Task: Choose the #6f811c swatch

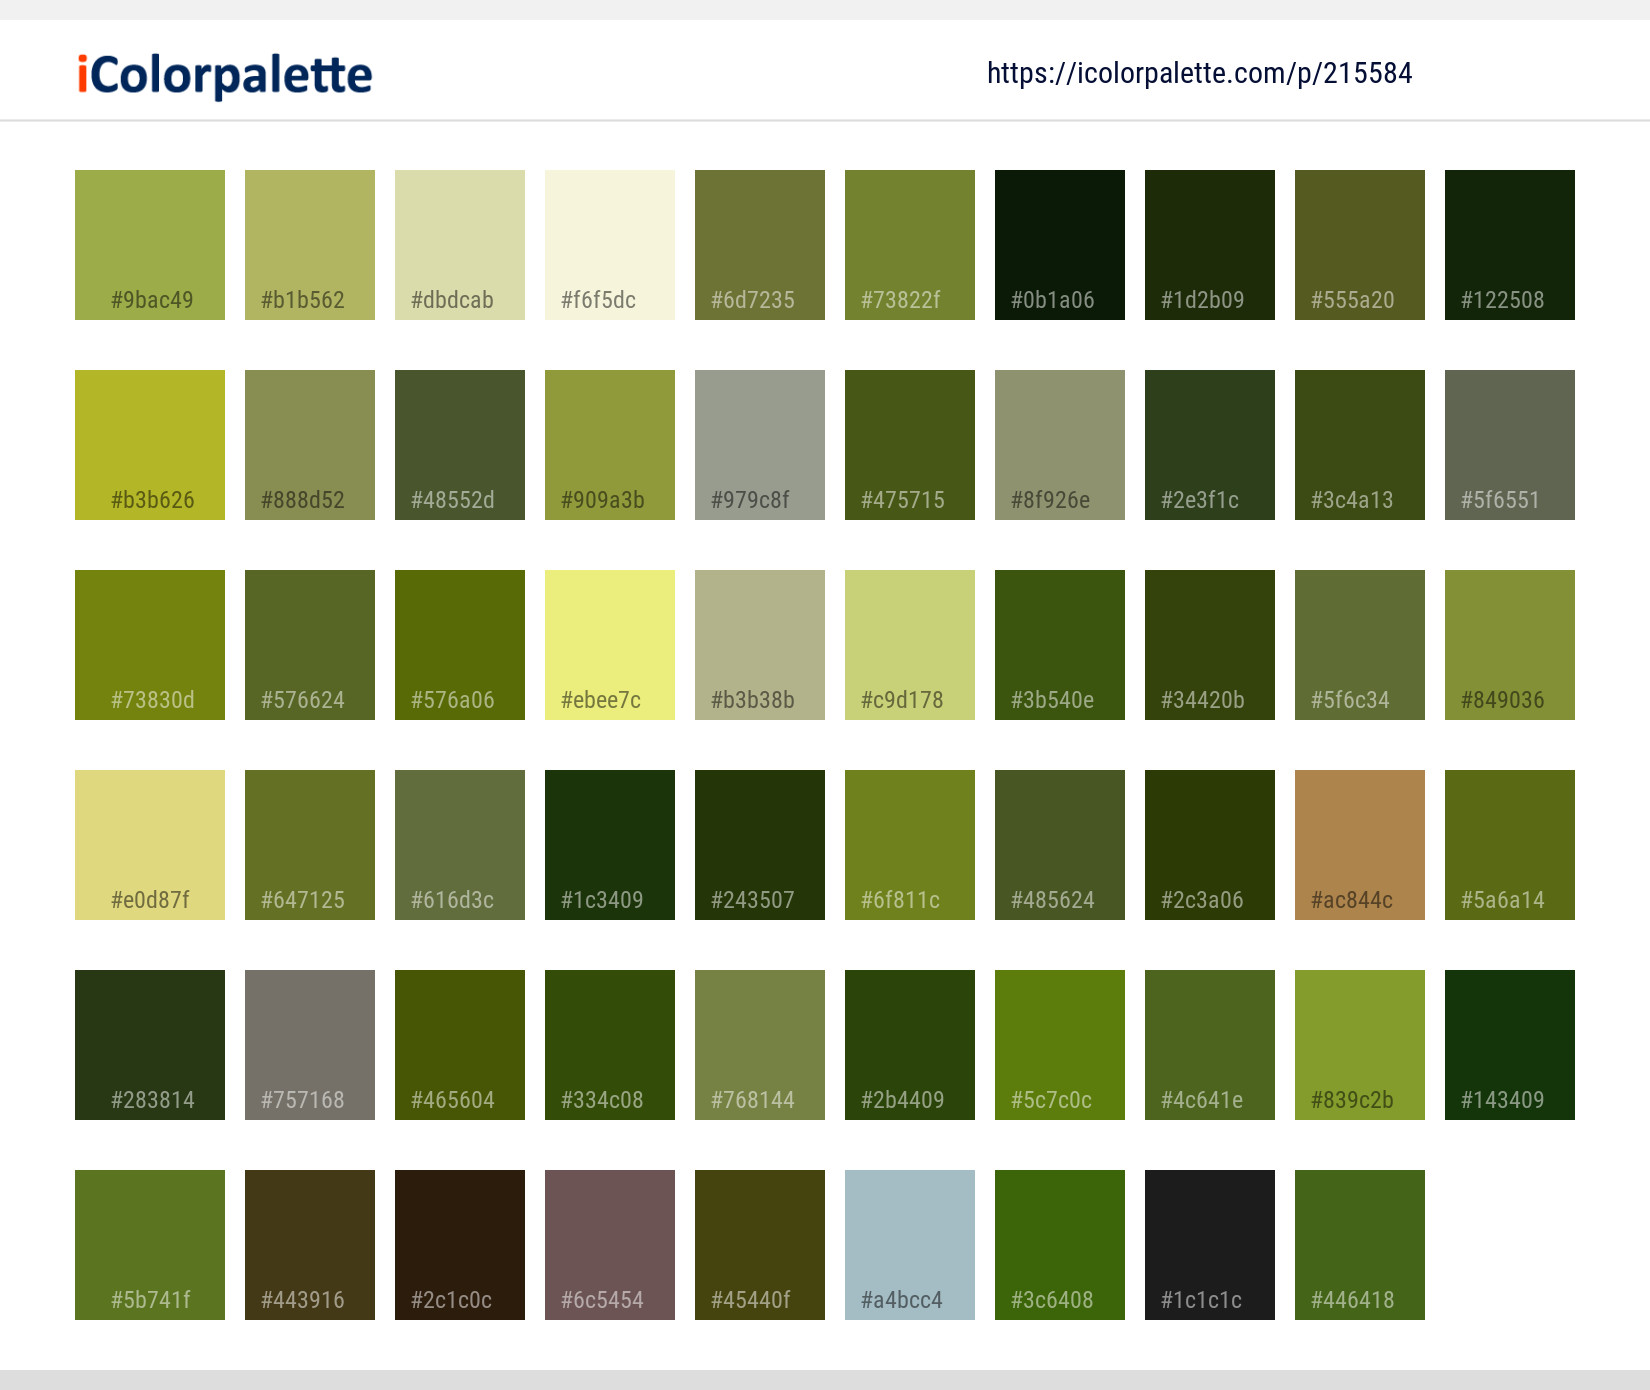Action: [x=910, y=845]
